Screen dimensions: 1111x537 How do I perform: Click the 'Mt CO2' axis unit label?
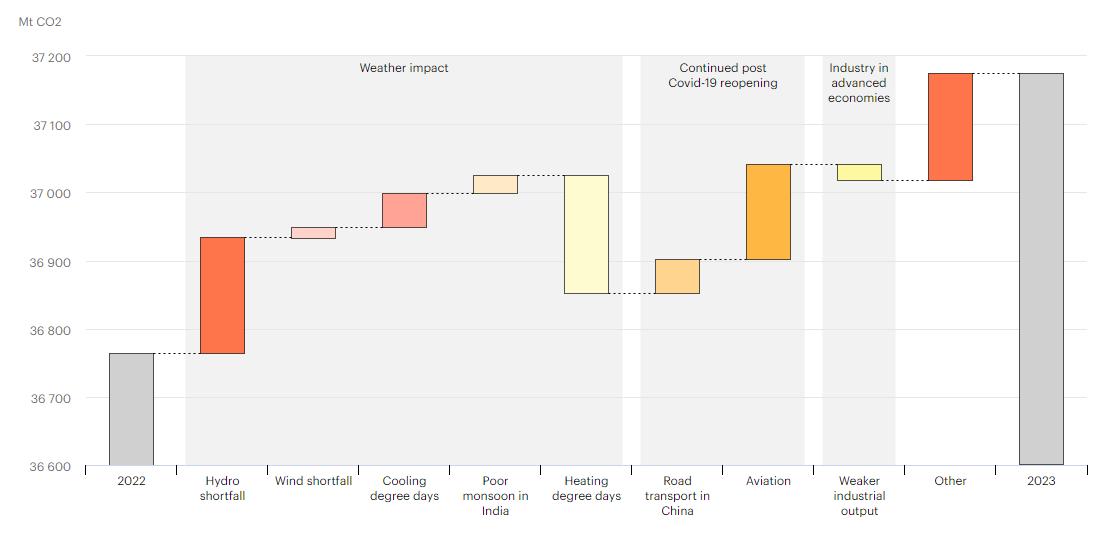40,21
